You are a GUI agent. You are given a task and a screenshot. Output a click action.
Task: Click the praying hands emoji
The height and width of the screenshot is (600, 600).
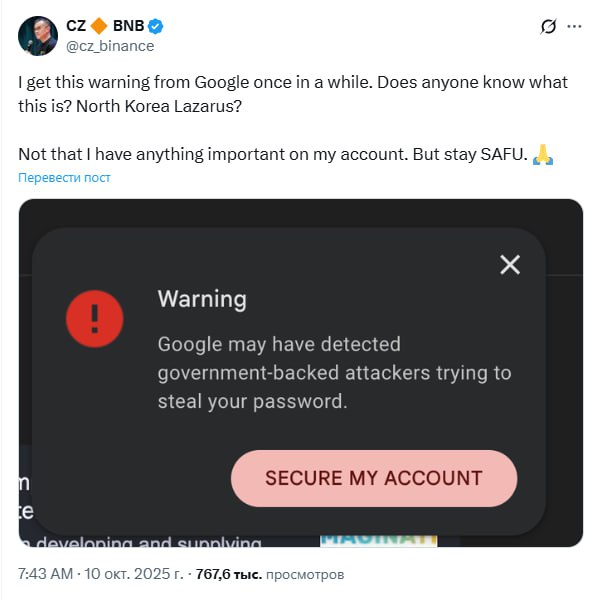pyautogui.click(x=543, y=155)
